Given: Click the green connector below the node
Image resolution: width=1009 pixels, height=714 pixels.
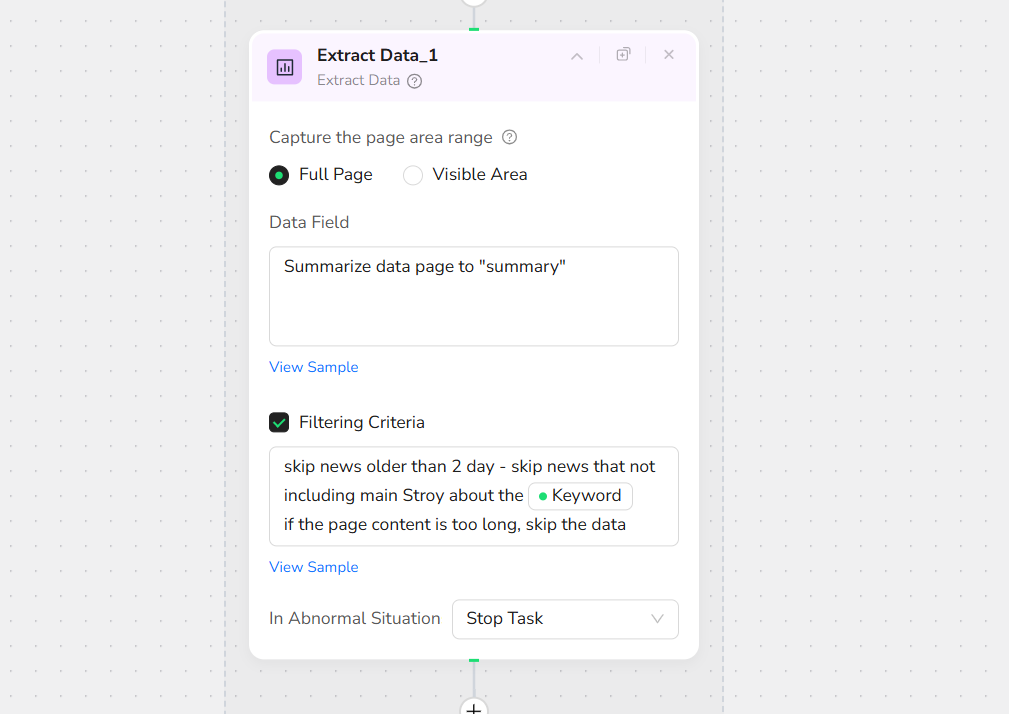Looking at the screenshot, I should pyautogui.click(x=474, y=660).
